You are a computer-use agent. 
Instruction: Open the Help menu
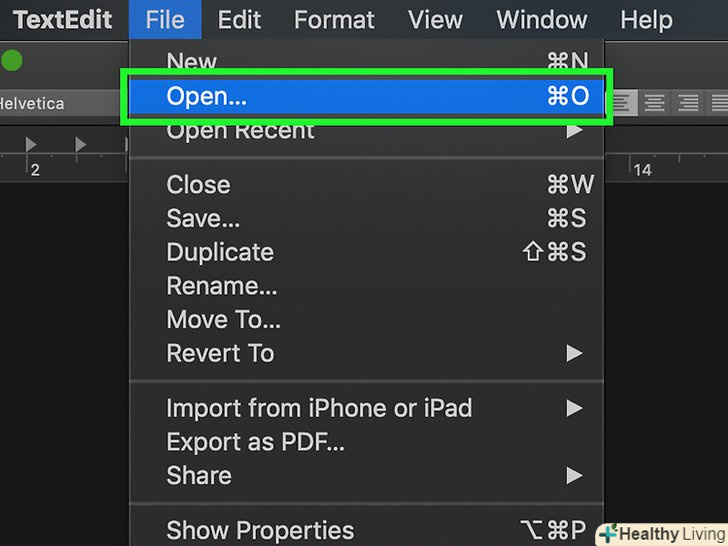(647, 19)
